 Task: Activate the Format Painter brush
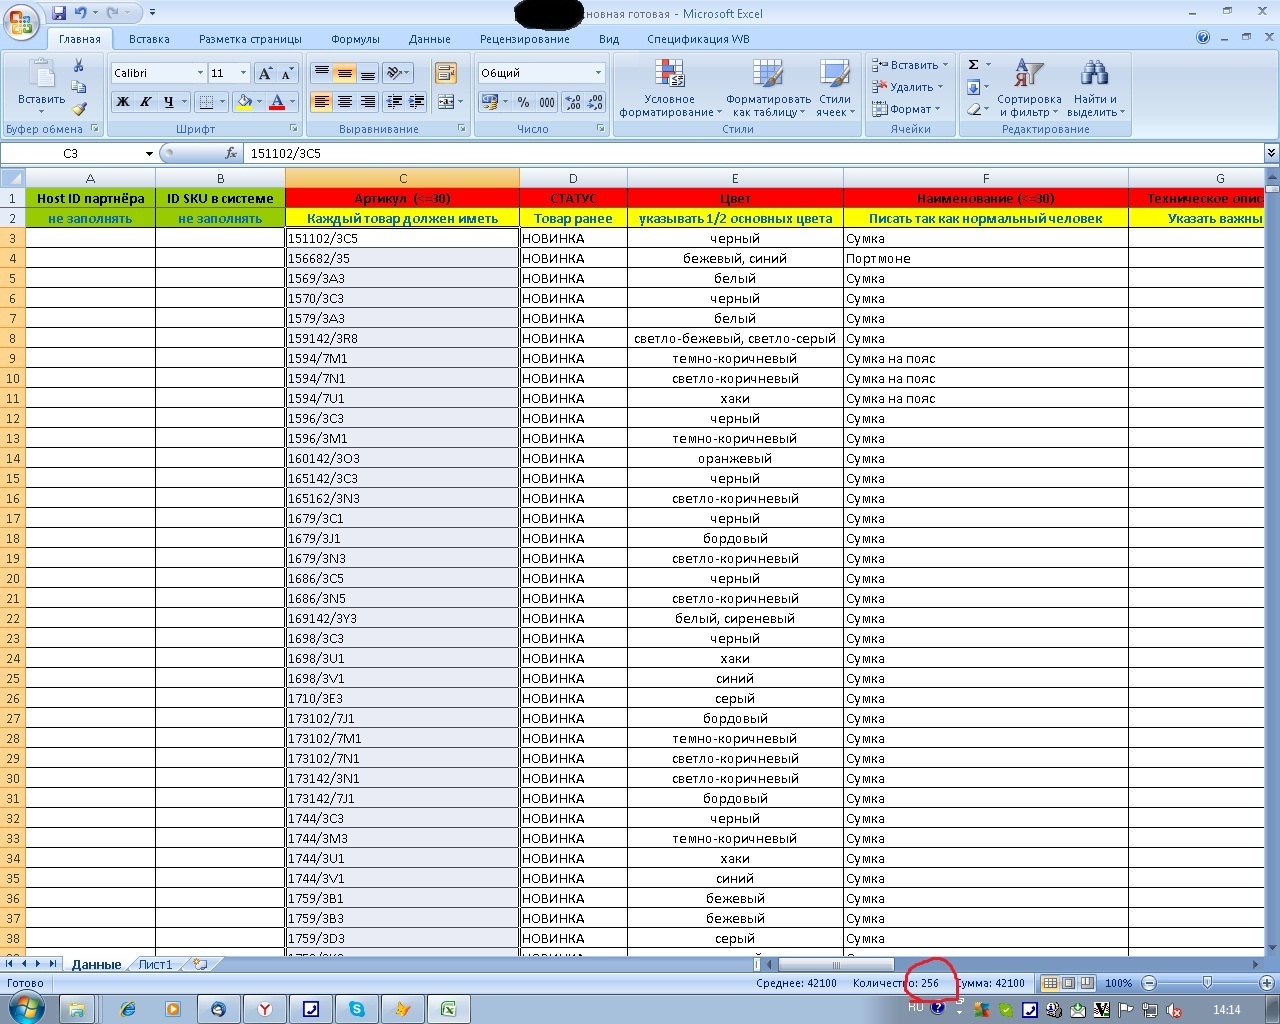[x=78, y=108]
